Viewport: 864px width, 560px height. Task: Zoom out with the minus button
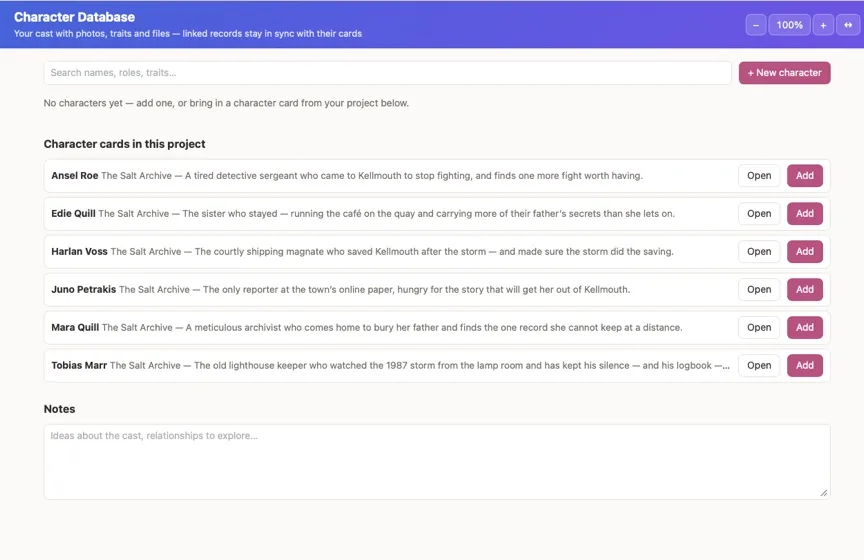755,25
